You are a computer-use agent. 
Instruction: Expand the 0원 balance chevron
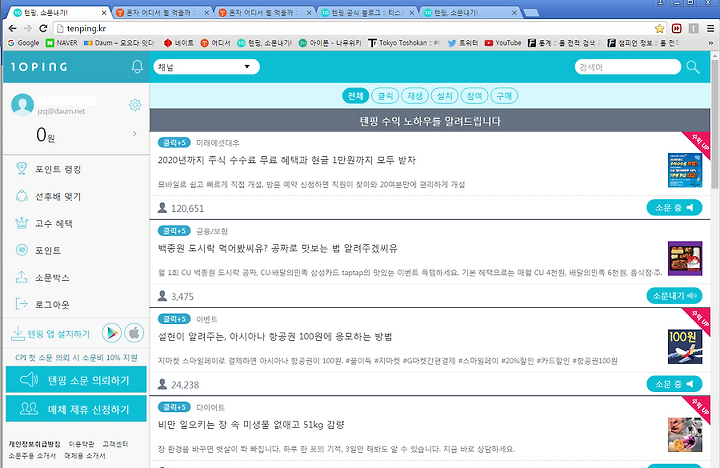(135, 134)
